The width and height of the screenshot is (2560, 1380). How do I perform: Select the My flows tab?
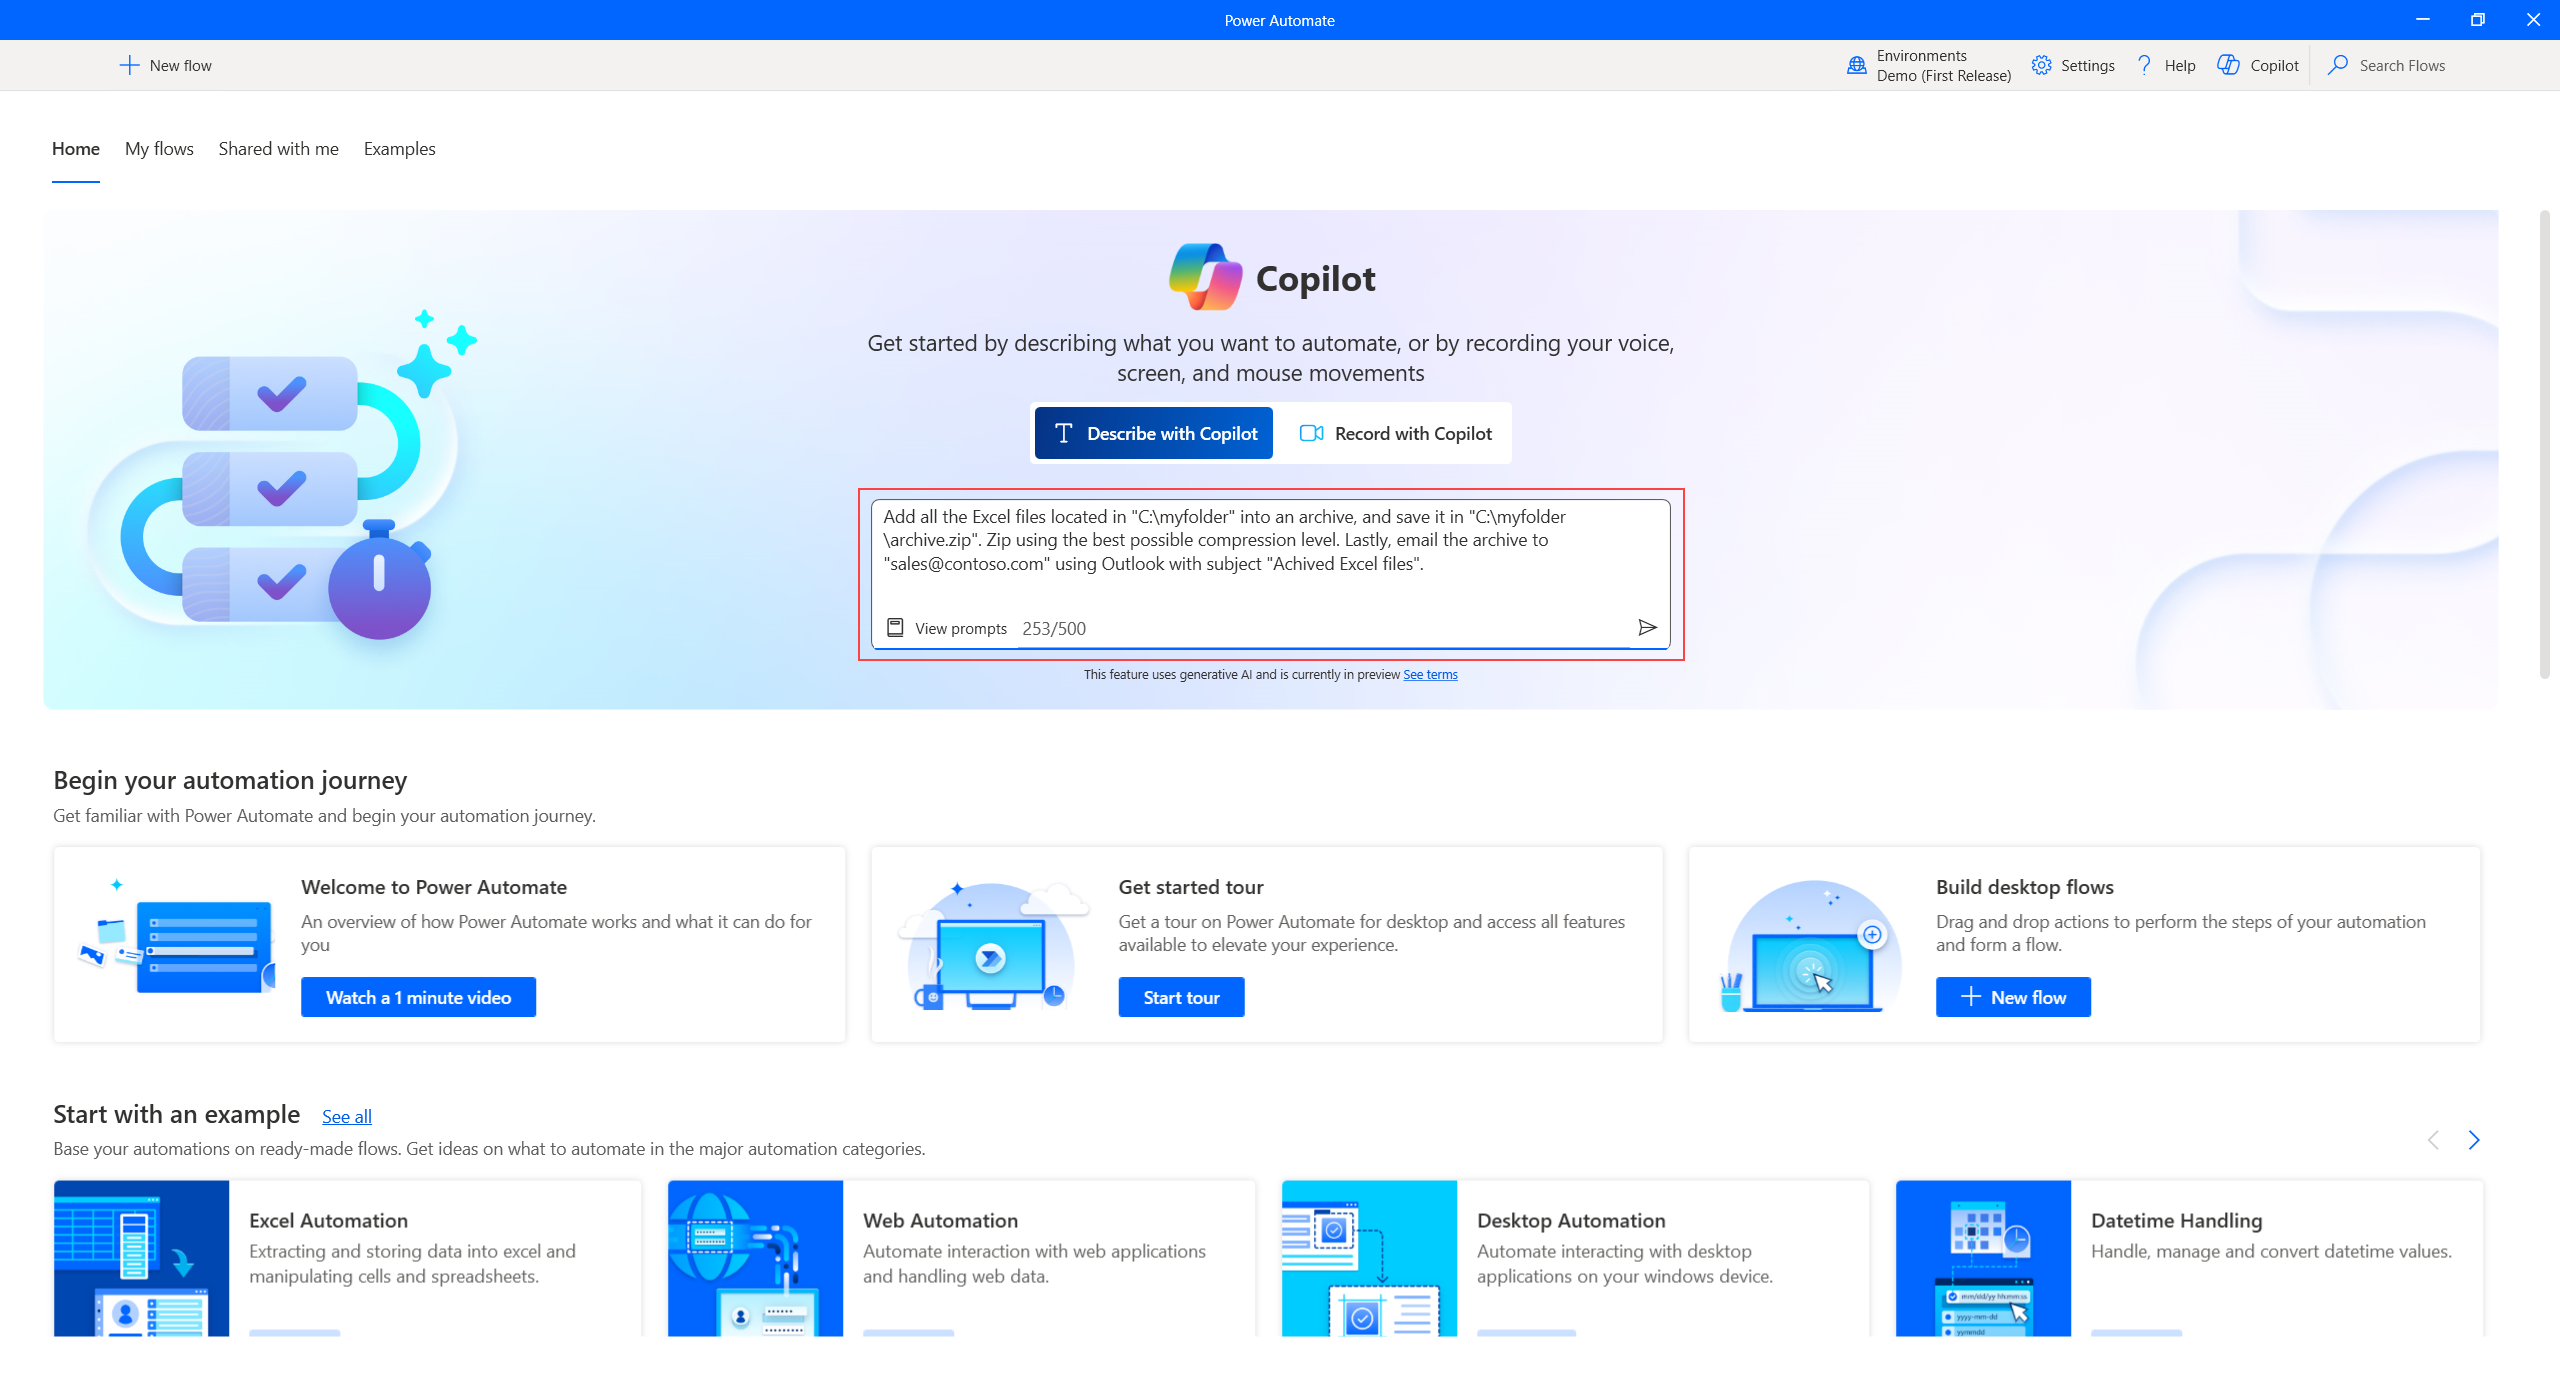coord(160,148)
